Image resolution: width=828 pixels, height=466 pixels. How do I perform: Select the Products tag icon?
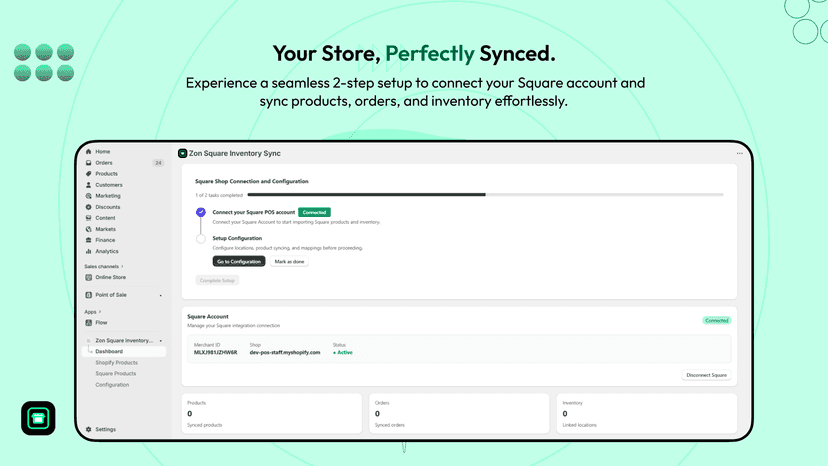[x=88, y=174]
